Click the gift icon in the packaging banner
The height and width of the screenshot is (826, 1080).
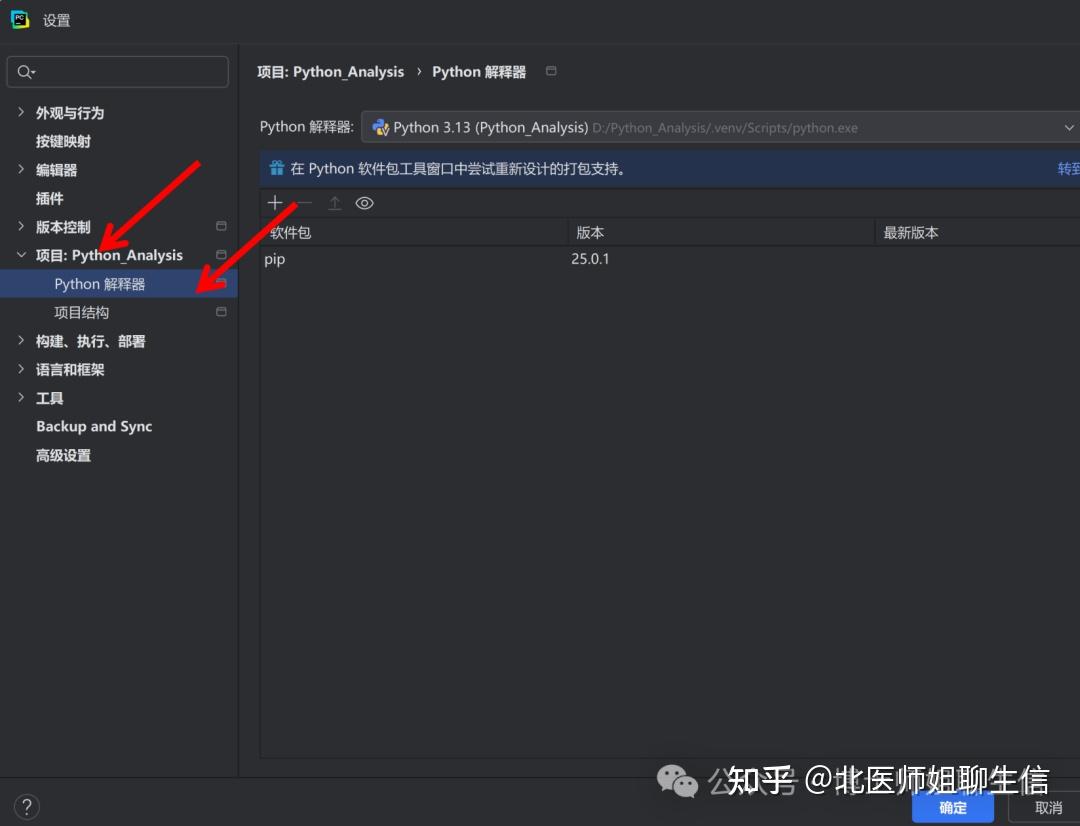pos(276,168)
